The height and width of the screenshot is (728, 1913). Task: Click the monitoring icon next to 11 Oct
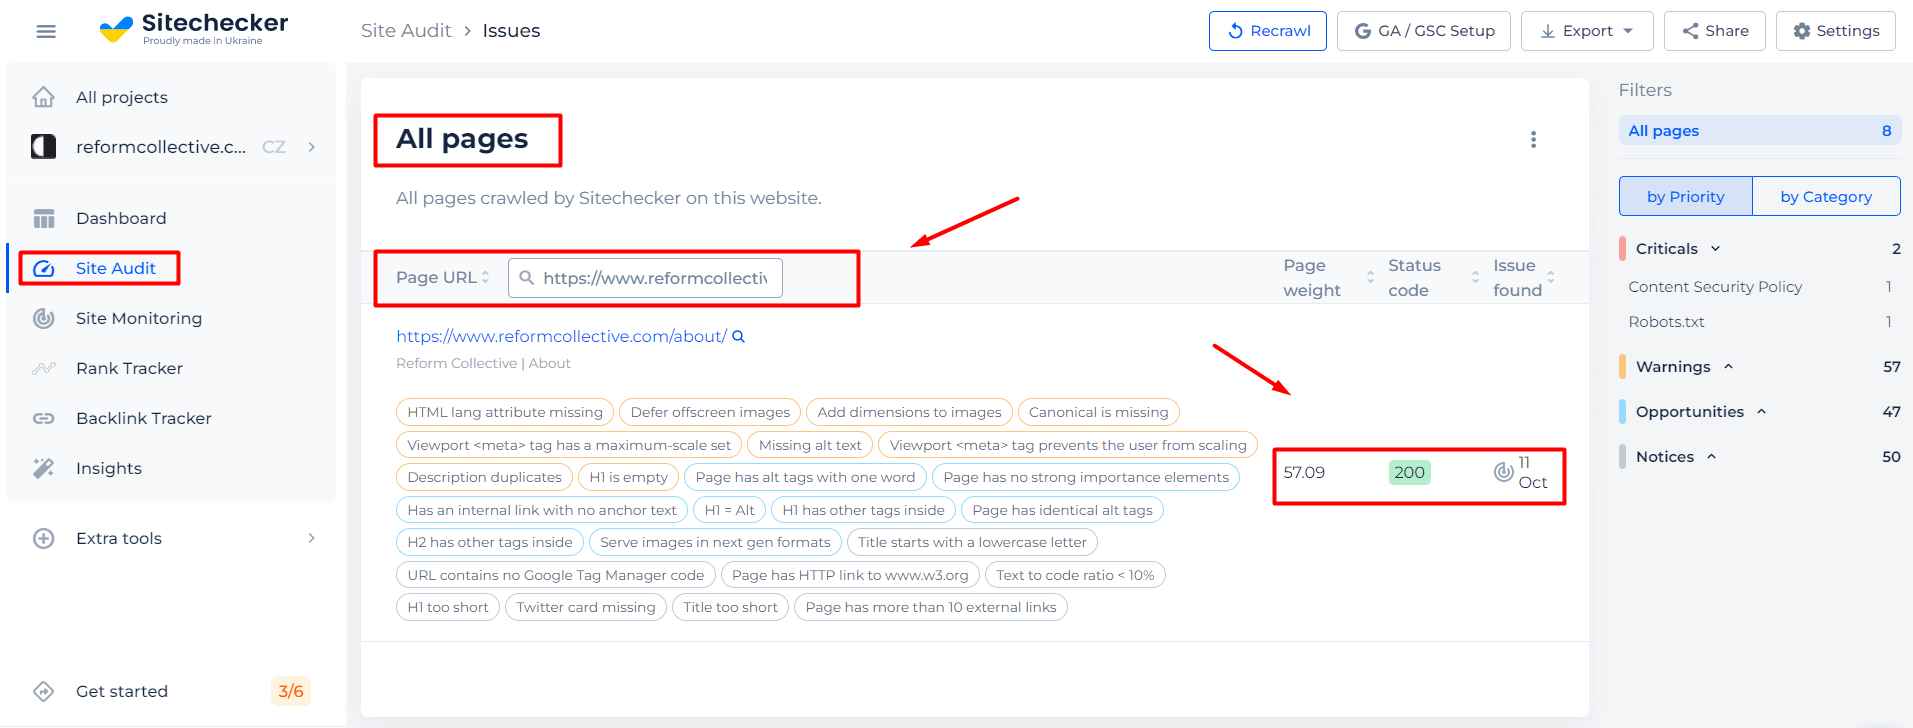point(1503,472)
